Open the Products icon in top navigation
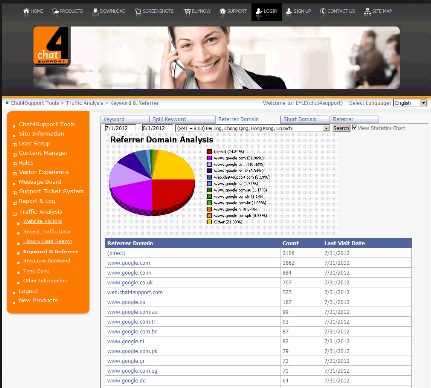Viewport: 431px width, 388px height. point(55,11)
